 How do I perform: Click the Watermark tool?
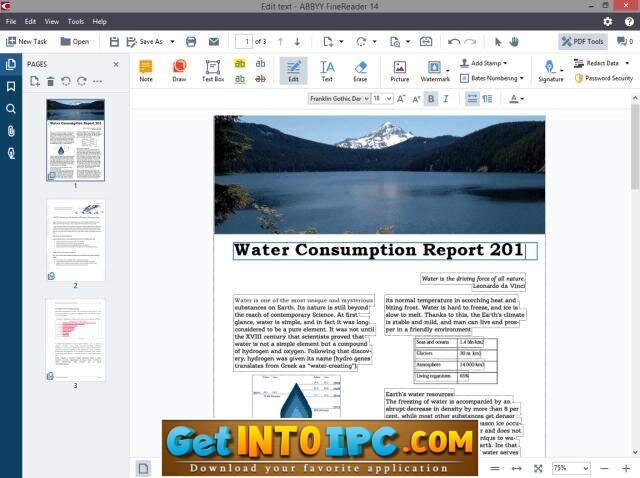click(435, 71)
